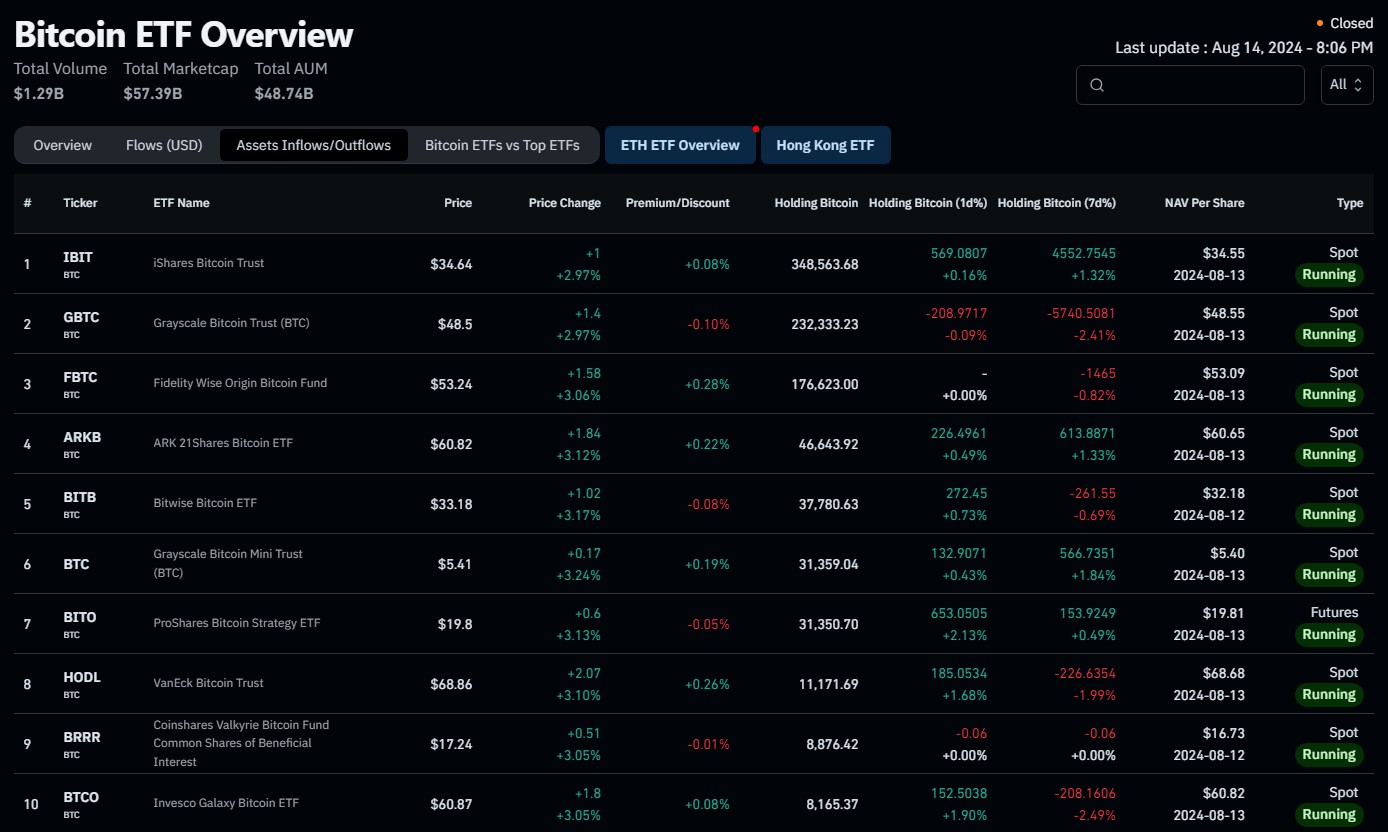Open the GBTC ticker link
The image size is (1388, 832).
click(x=81, y=317)
